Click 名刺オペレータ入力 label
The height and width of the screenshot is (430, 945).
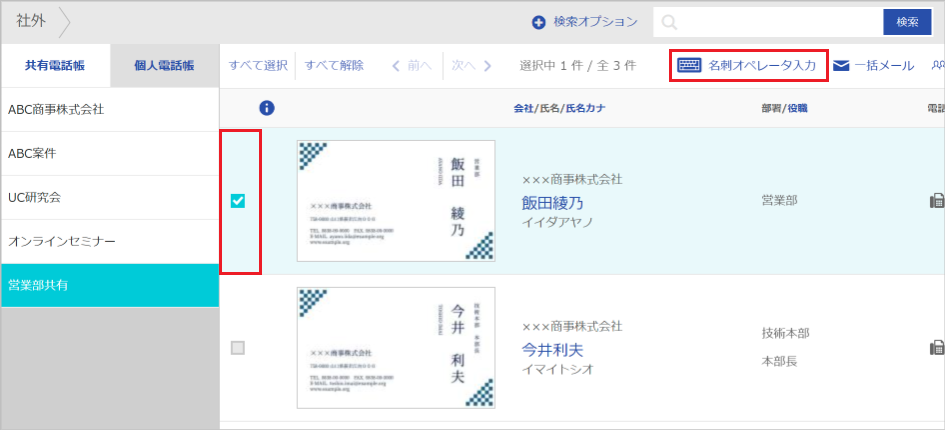pyautogui.click(x=762, y=66)
